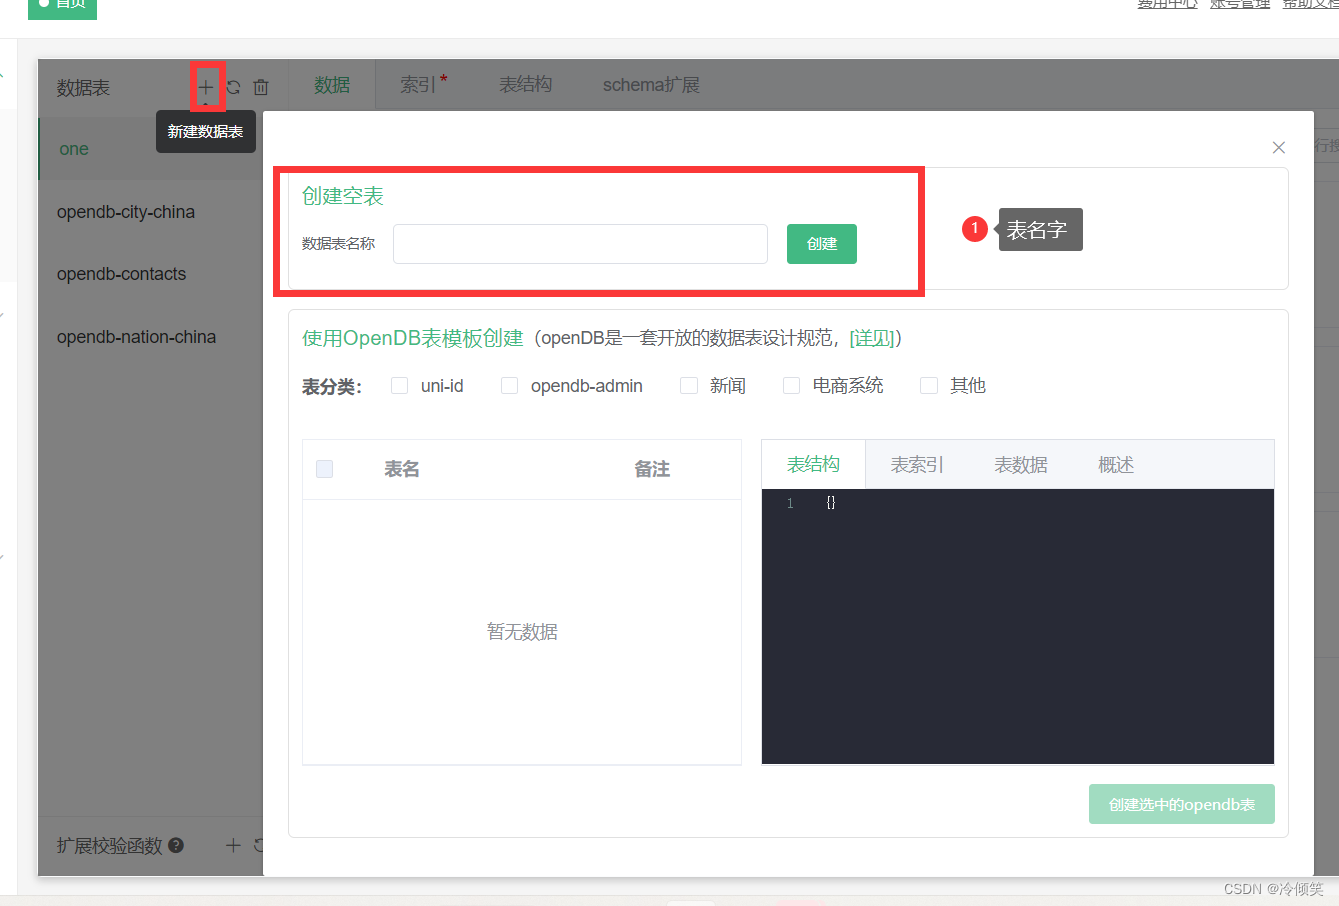
Task: Tick the select-all checkbox in the 表名 header
Action: (324, 469)
